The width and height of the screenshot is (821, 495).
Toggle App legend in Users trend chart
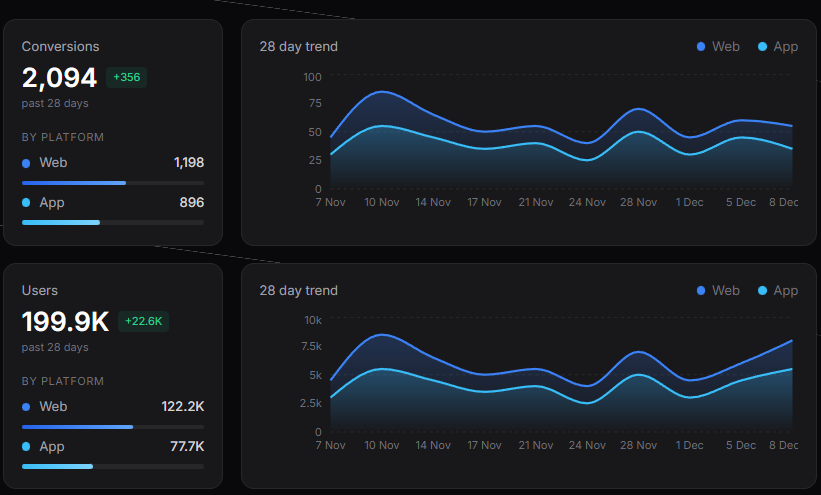click(x=778, y=291)
